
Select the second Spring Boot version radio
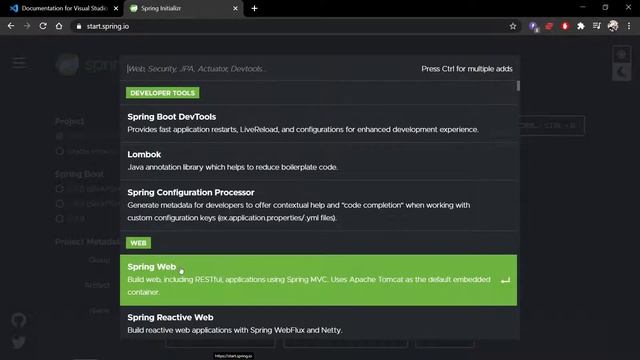click(x=60, y=203)
